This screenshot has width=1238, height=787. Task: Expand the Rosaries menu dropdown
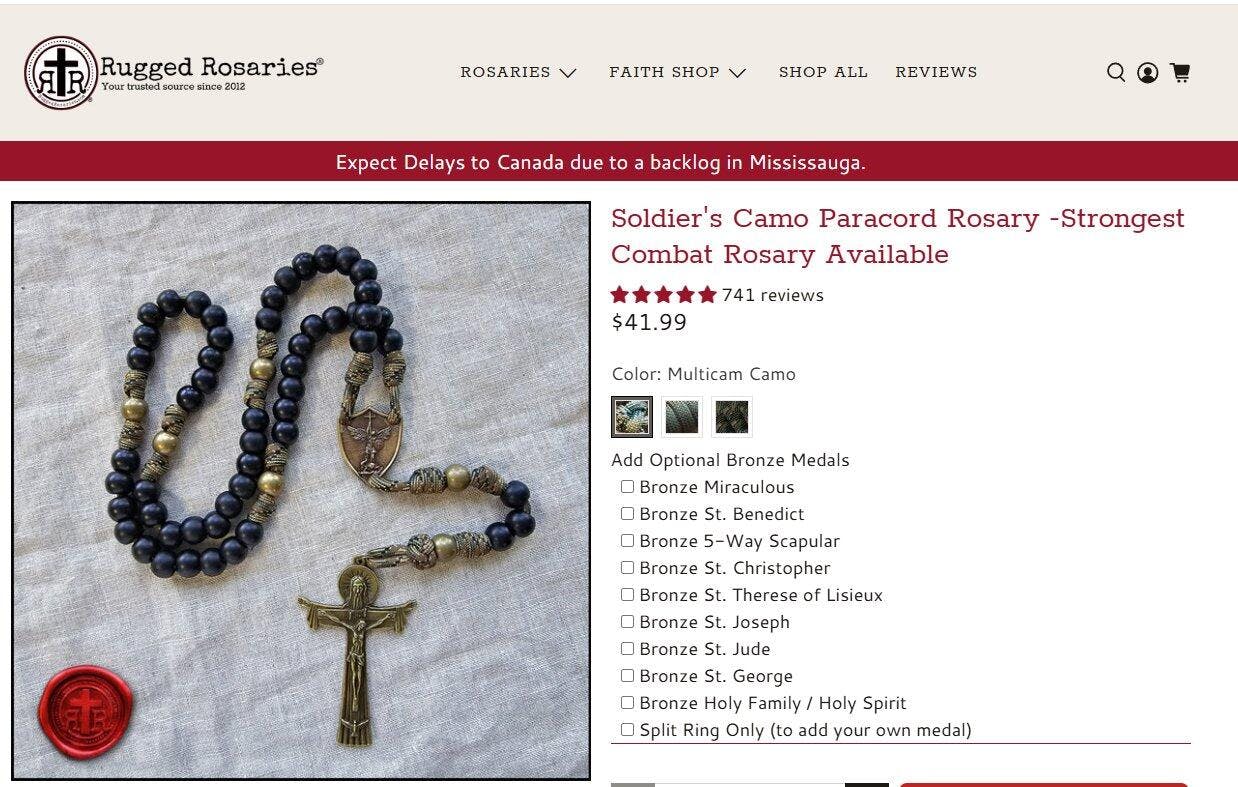coord(518,72)
